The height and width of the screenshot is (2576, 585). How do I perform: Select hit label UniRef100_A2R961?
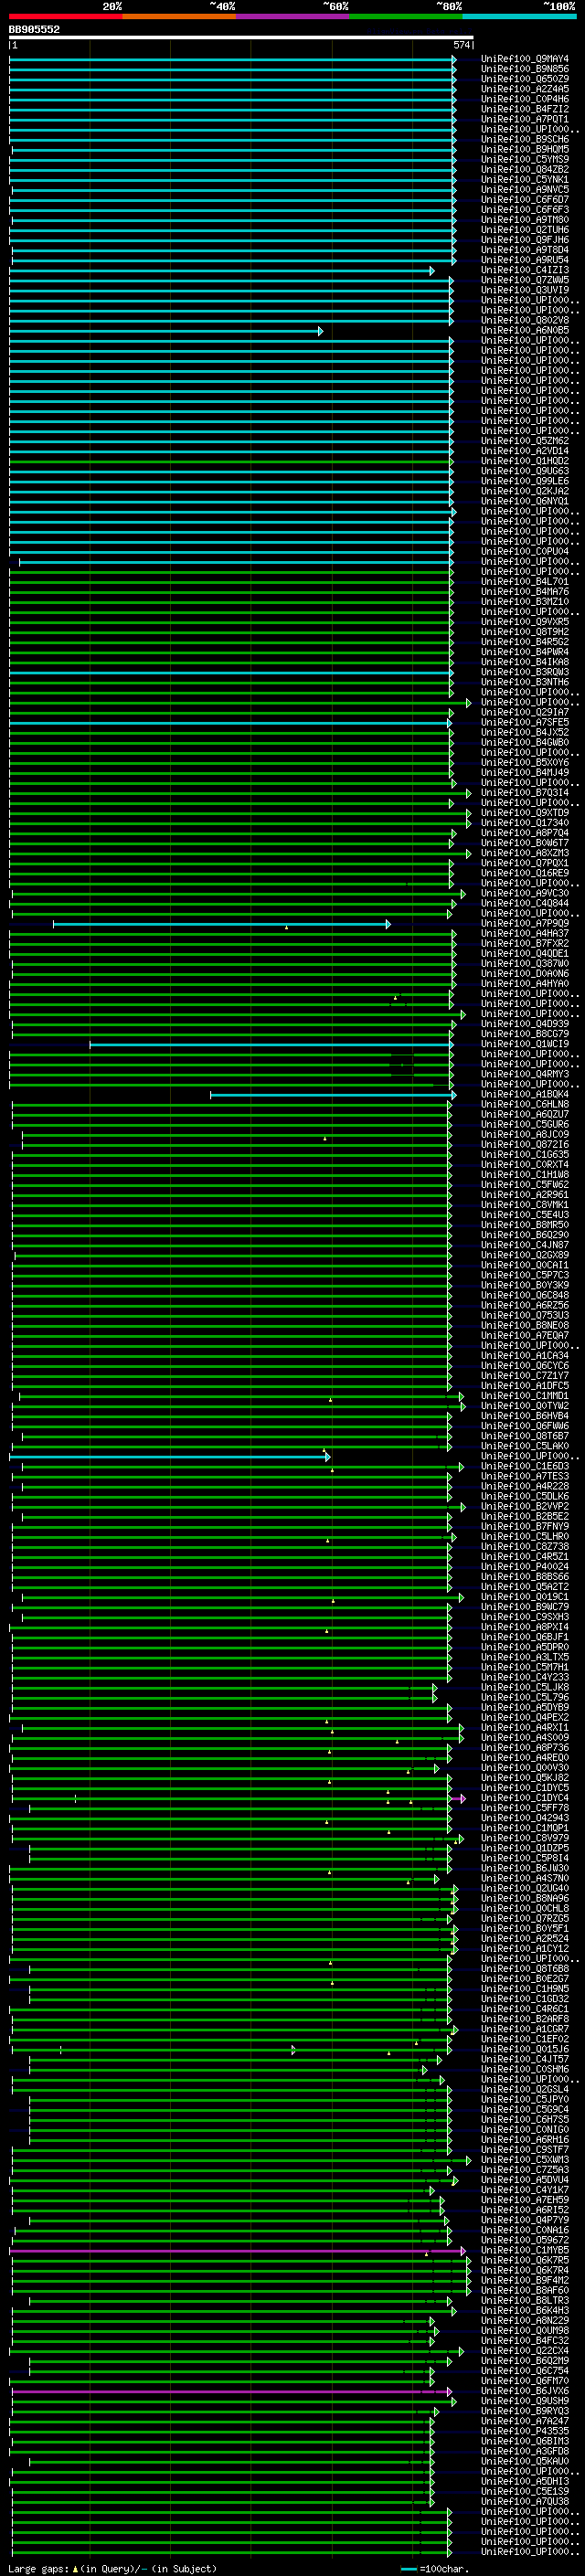point(525,1195)
